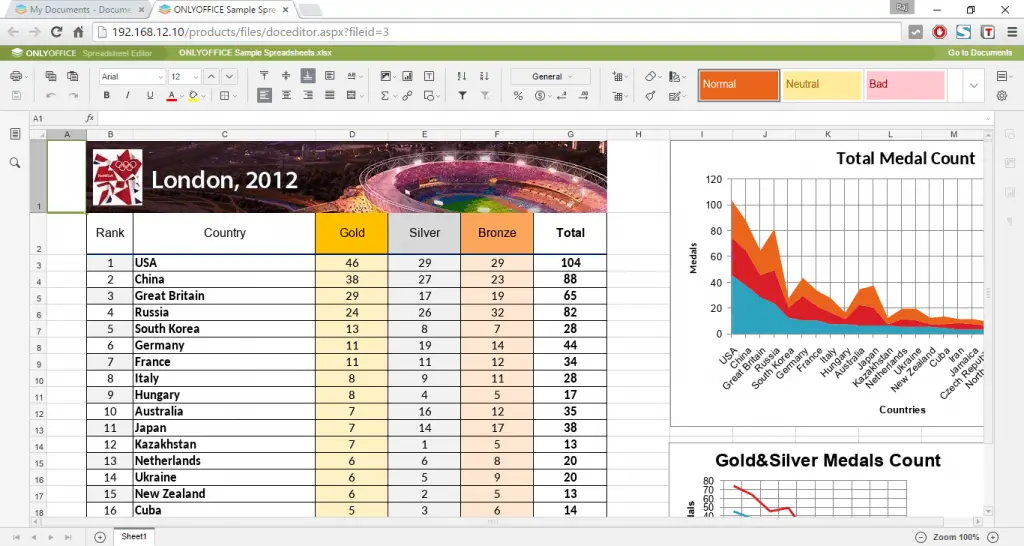Click the insert hyperlink icon
The height and width of the screenshot is (546, 1024).
408,96
